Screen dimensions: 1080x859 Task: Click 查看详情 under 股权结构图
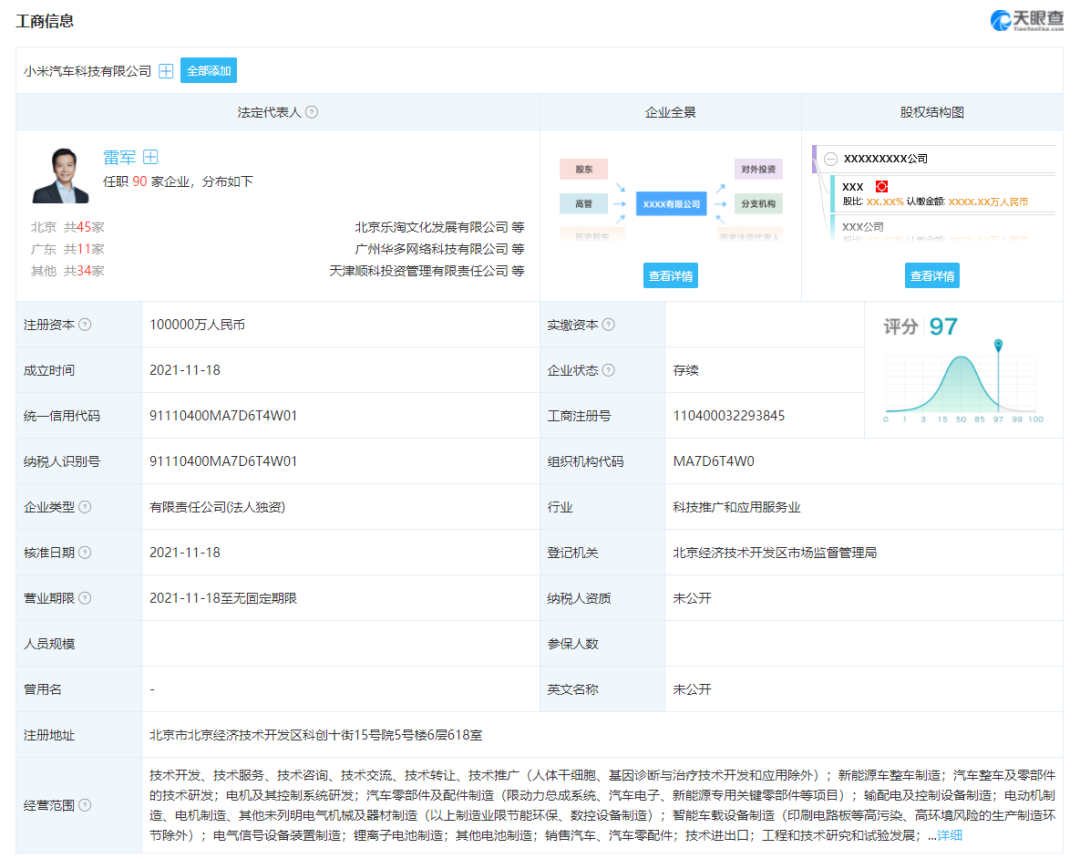pos(932,276)
